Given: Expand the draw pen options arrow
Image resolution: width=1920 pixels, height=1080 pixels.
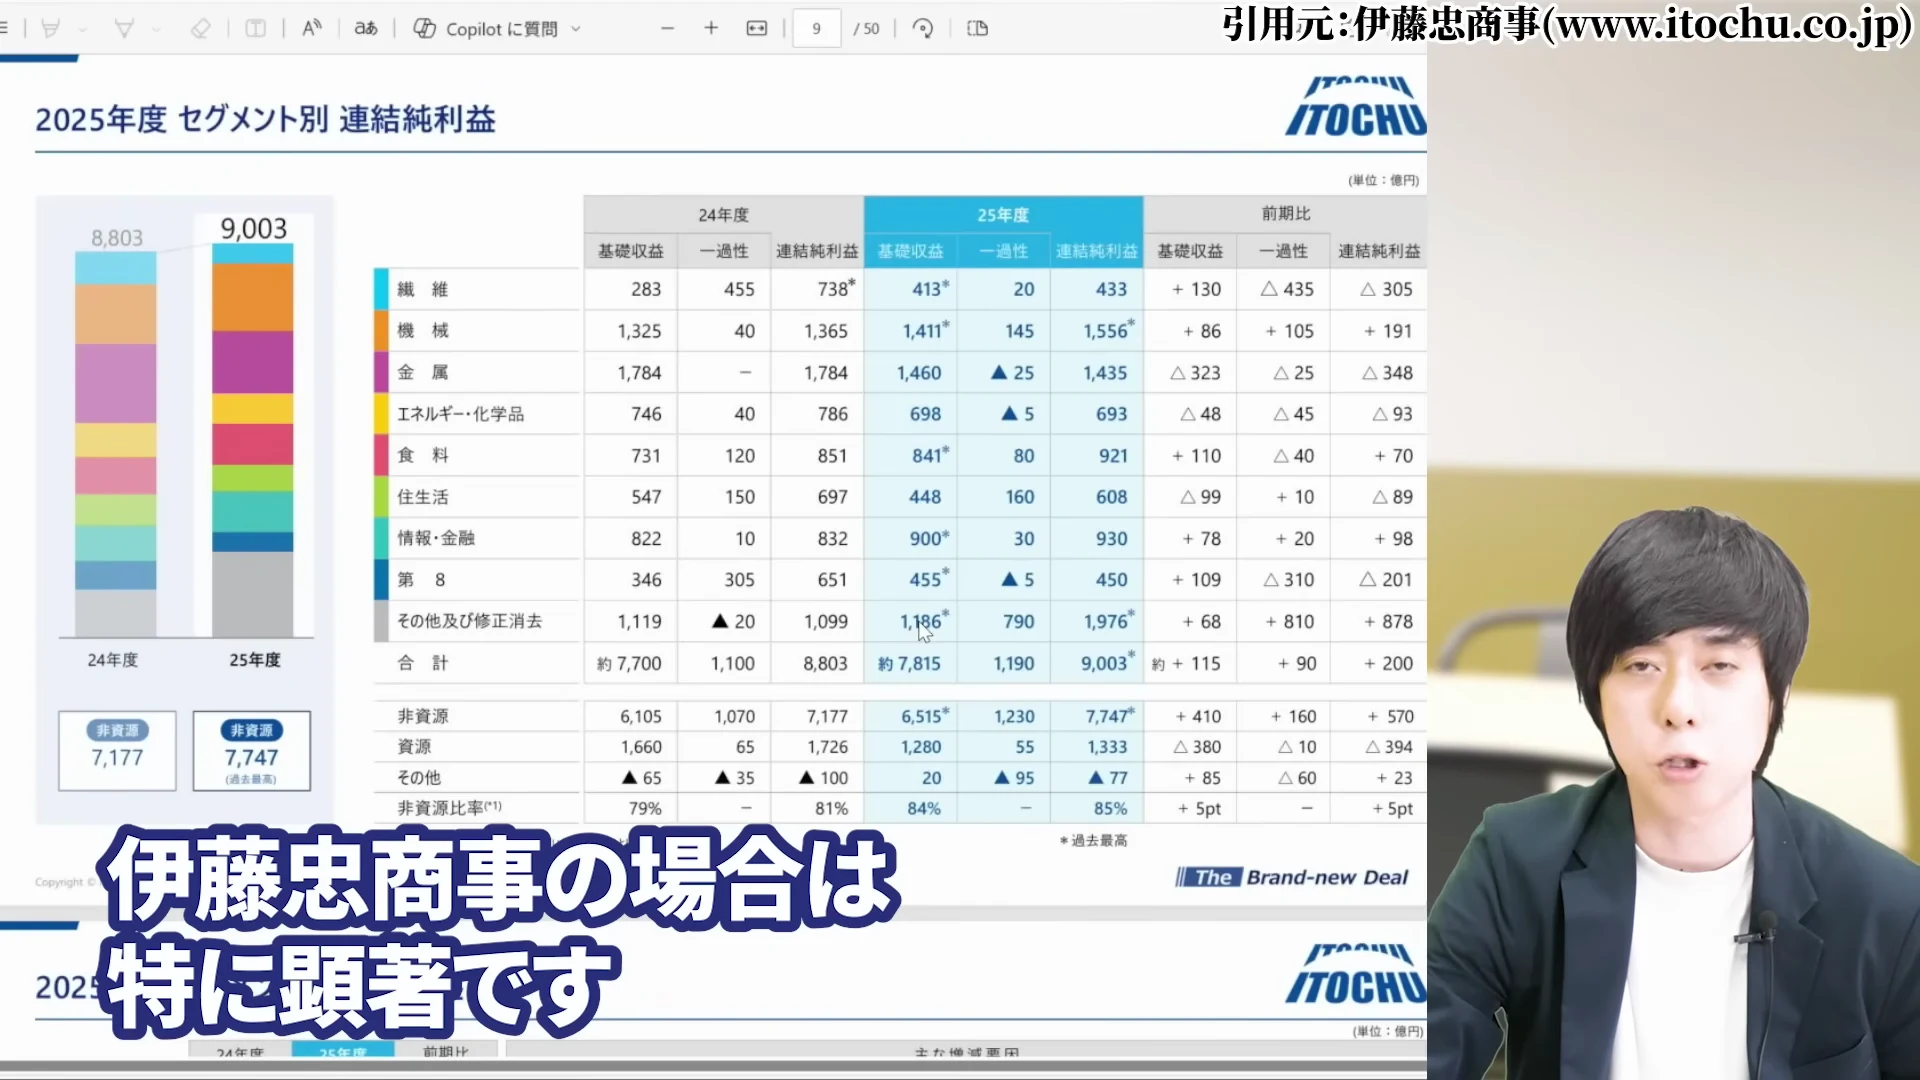Looking at the screenshot, I should click(157, 29).
